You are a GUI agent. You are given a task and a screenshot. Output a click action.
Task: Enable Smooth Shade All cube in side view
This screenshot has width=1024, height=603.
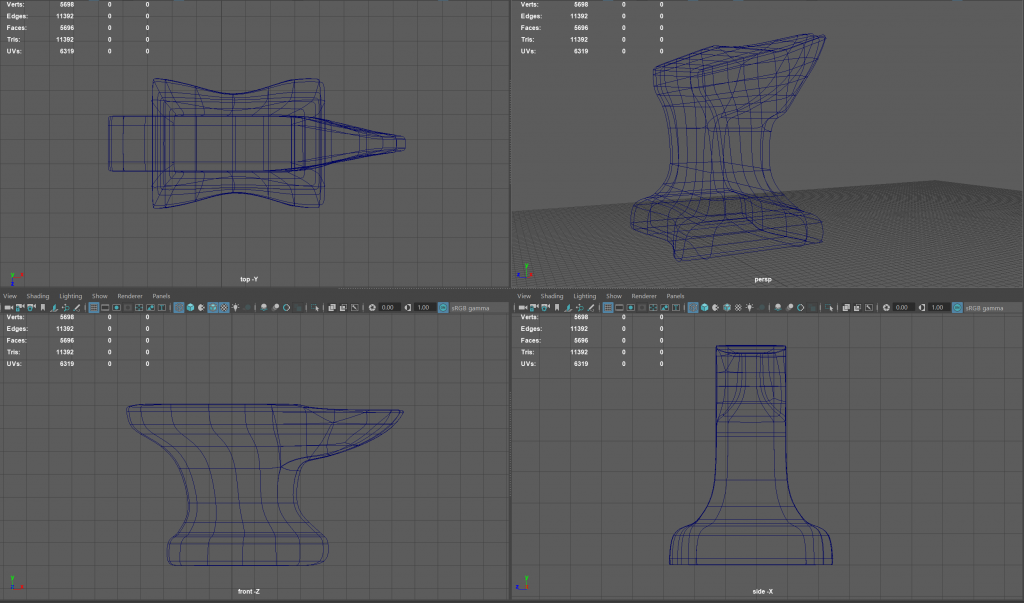[x=703, y=308]
